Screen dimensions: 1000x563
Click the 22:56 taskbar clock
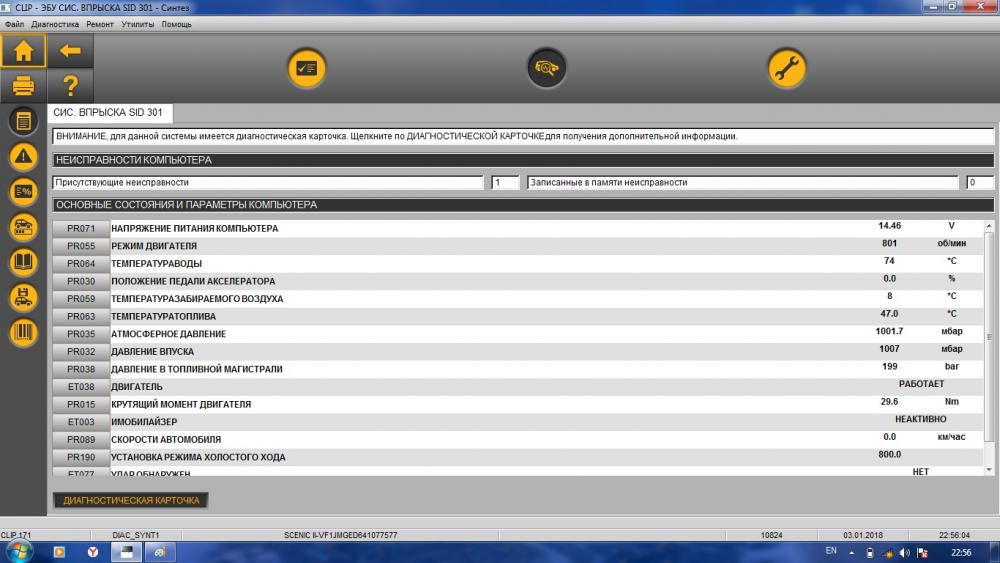coord(961,552)
